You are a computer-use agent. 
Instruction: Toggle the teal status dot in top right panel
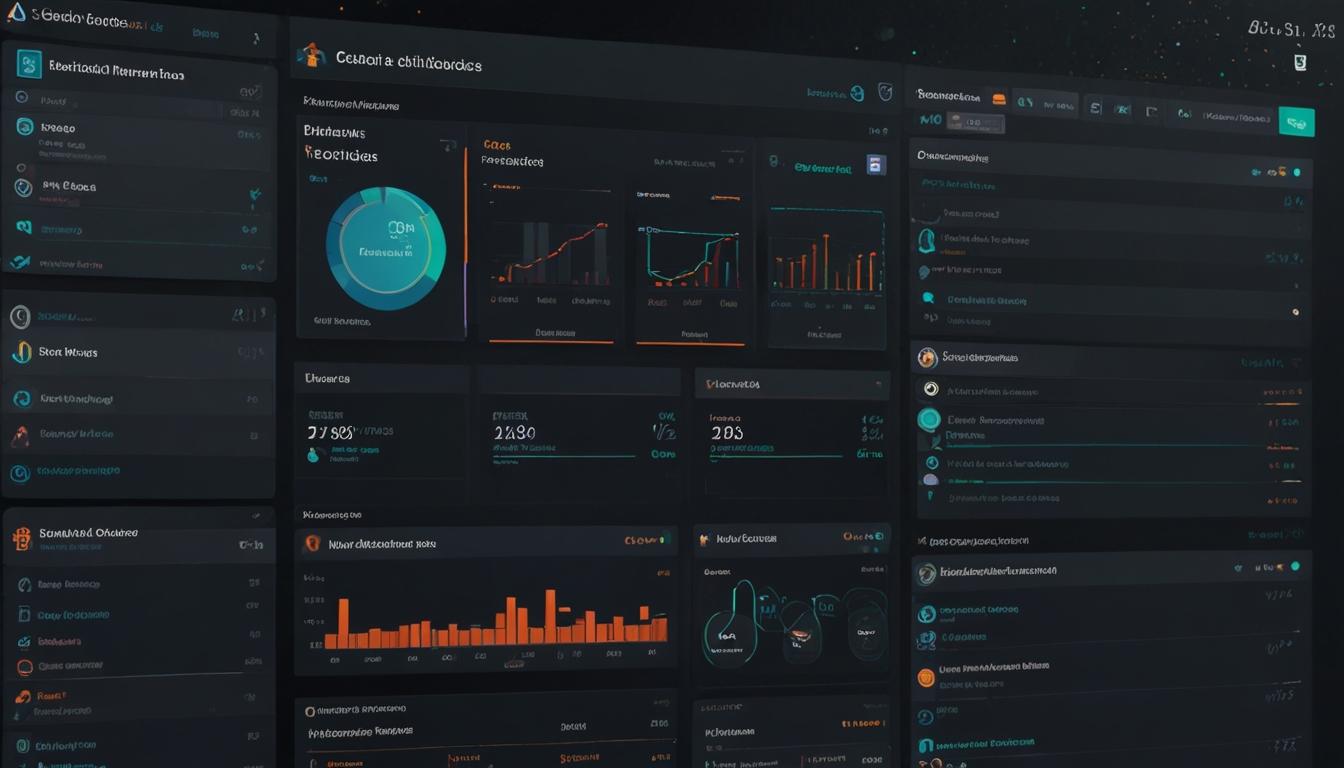point(1297,172)
